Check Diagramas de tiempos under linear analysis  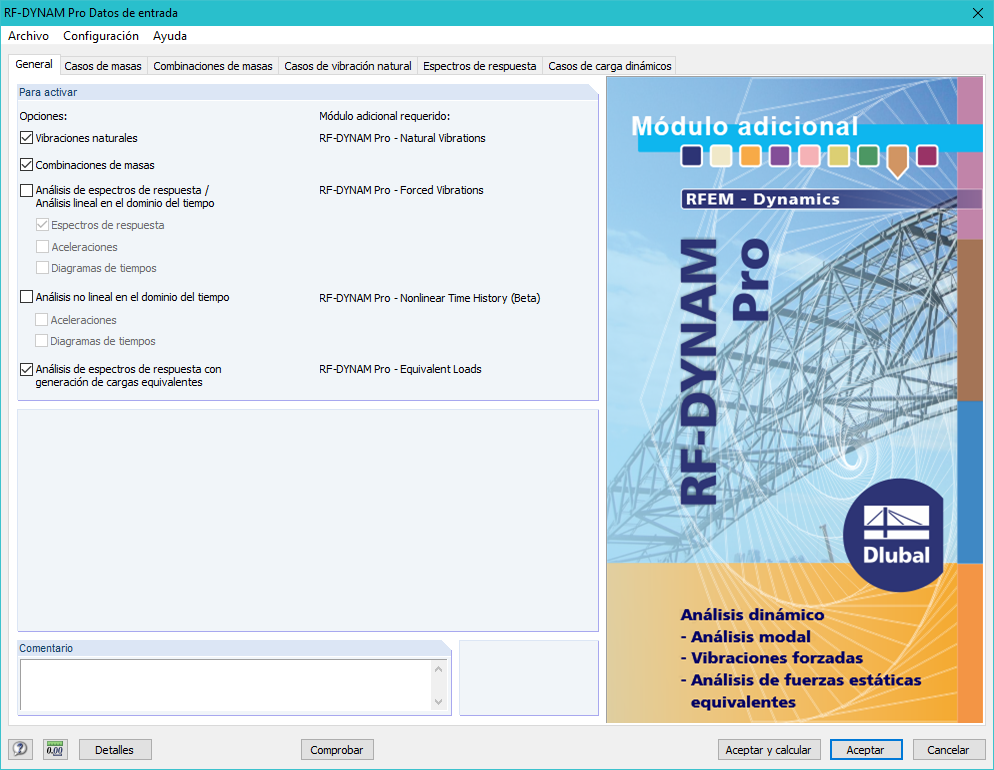42,268
